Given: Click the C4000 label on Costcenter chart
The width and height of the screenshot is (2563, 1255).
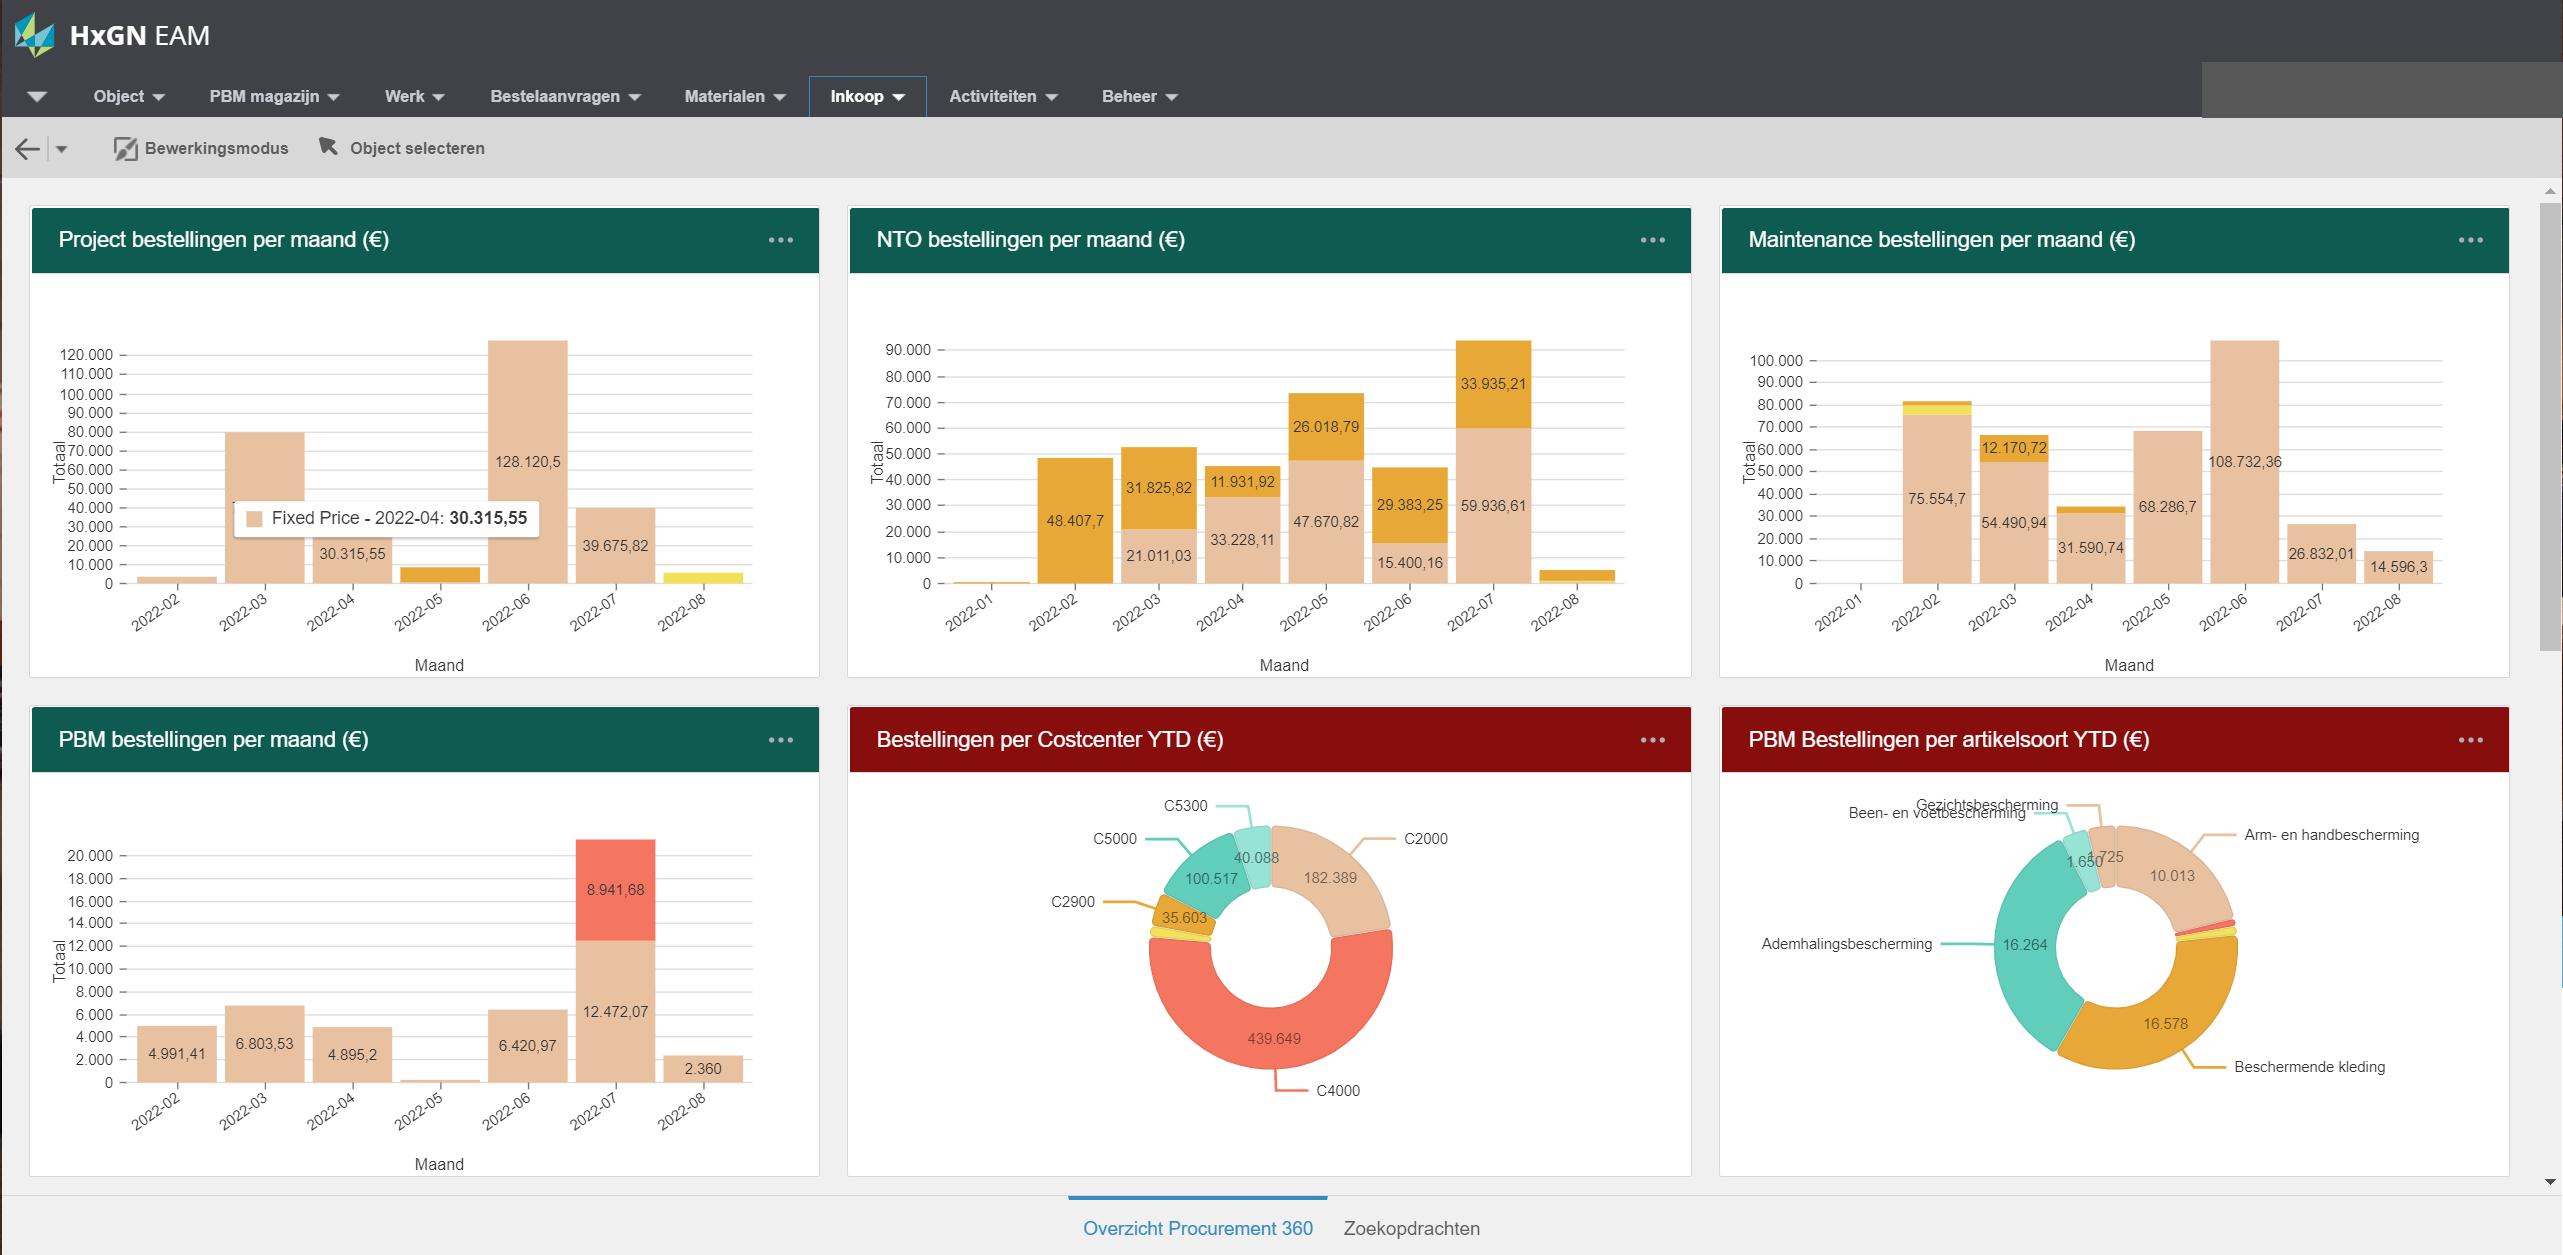Looking at the screenshot, I should [x=1338, y=1091].
